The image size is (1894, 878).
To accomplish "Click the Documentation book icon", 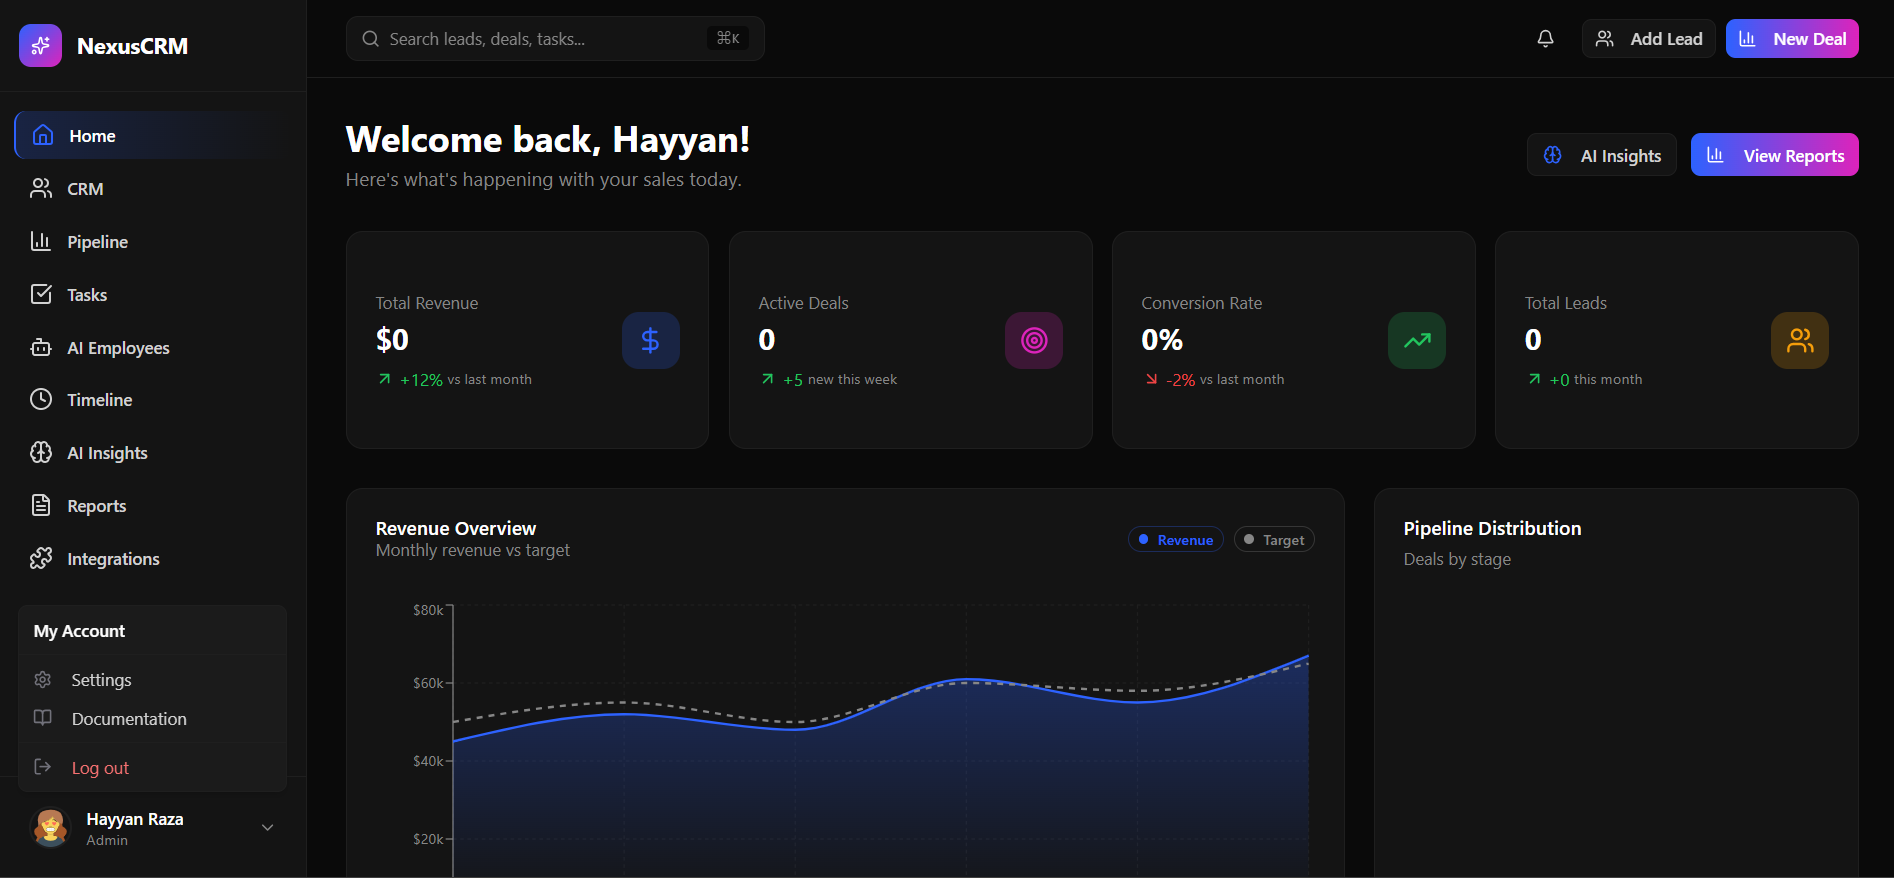I will click(43, 718).
